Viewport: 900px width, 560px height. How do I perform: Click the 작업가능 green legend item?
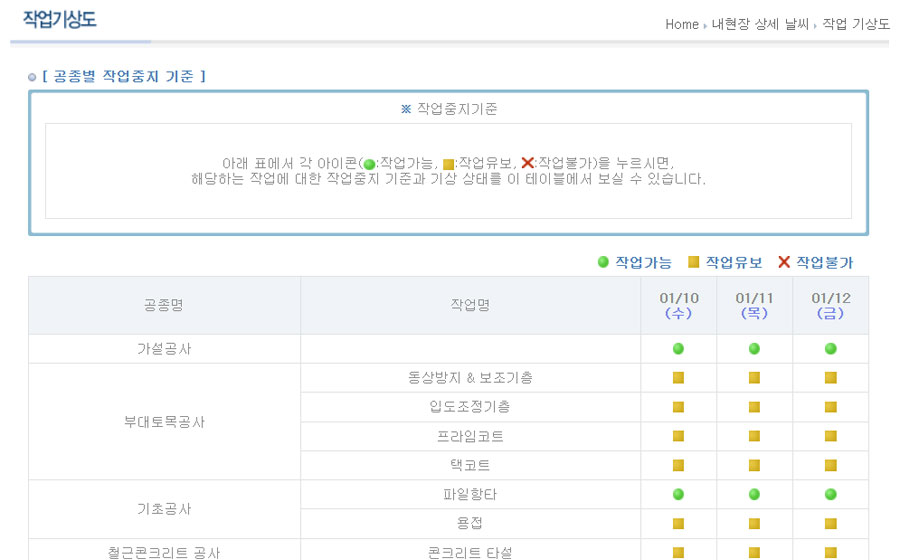click(x=634, y=262)
